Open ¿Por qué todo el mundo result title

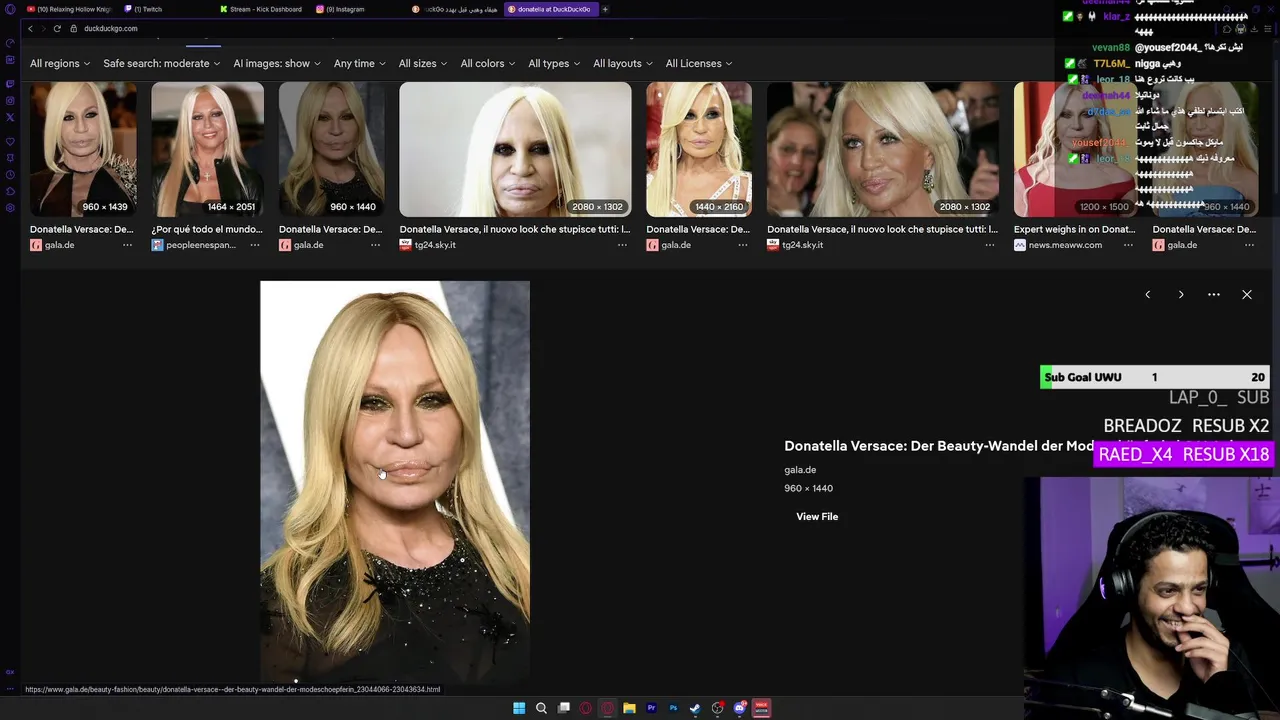(207, 229)
